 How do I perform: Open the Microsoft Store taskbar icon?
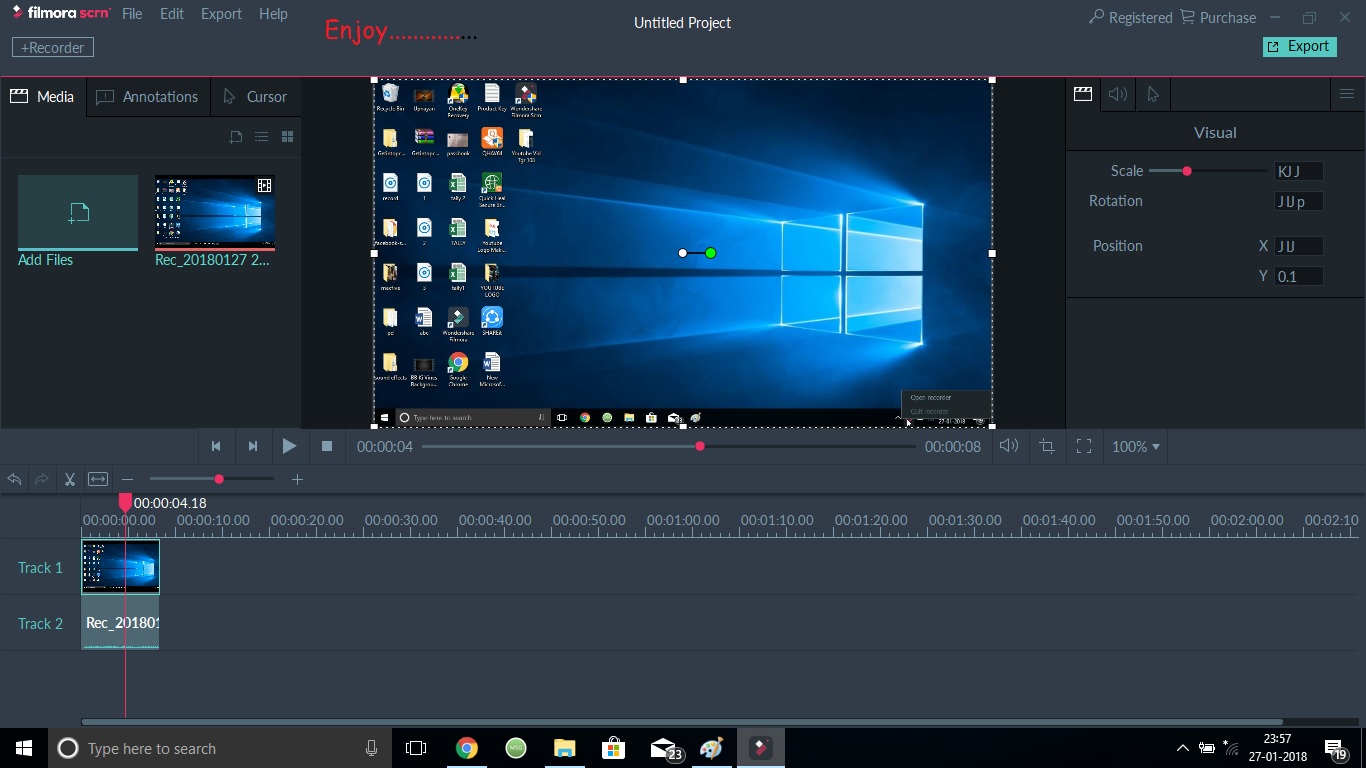pyautogui.click(x=613, y=748)
